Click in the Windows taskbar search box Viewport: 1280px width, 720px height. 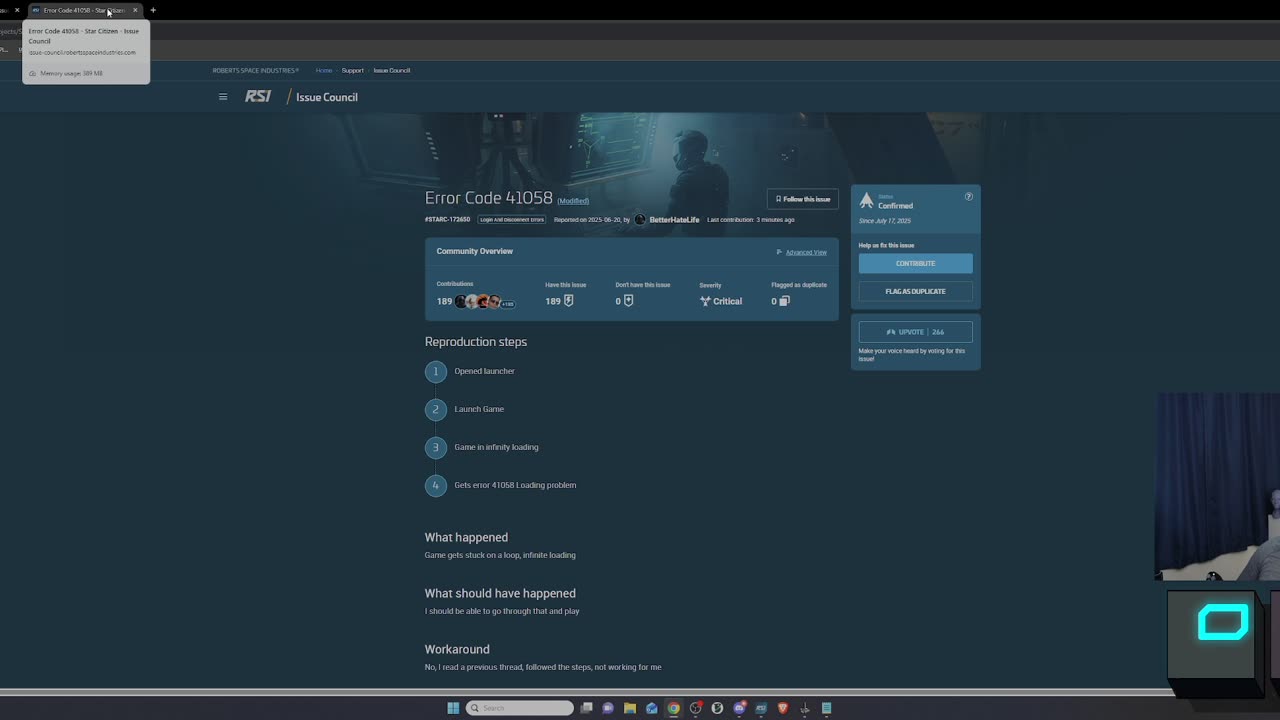tap(520, 708)
